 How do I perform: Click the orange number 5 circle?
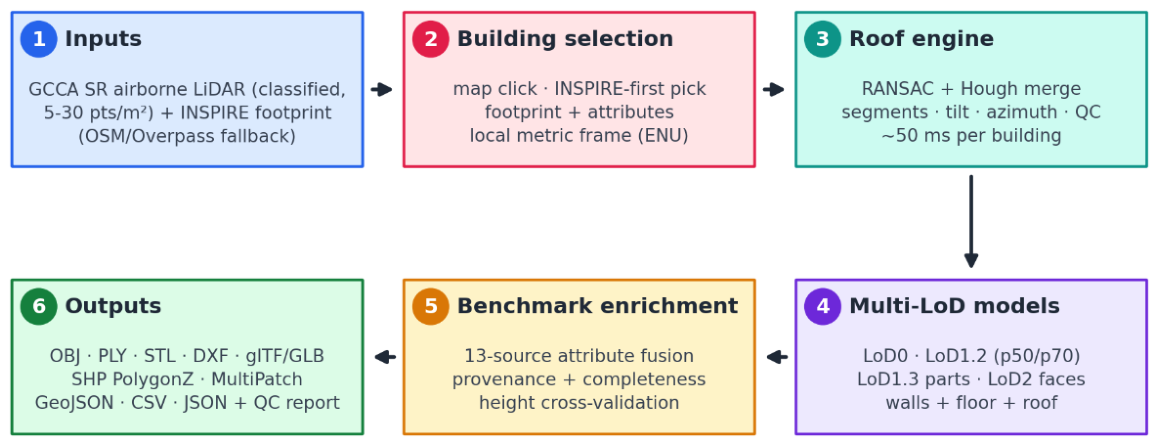431,306
